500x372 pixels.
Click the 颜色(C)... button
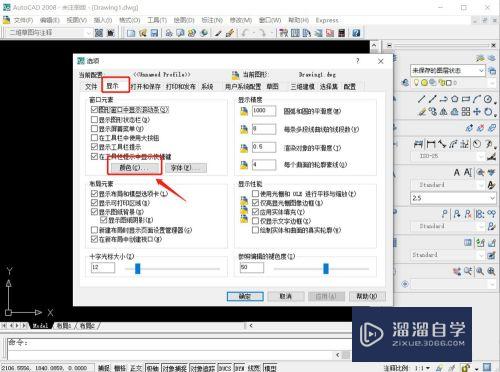135,168
